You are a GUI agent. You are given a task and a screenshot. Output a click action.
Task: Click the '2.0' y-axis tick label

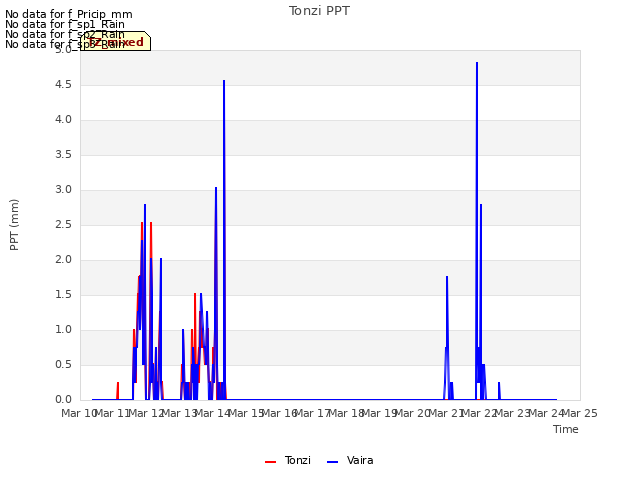point(63,260)
